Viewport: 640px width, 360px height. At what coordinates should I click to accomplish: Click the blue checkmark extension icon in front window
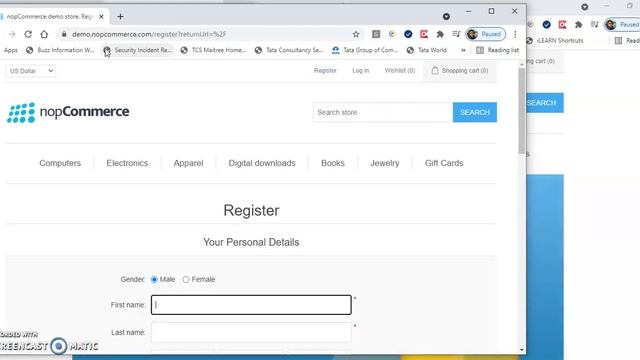pyautogui.click(x=408, y=34)
